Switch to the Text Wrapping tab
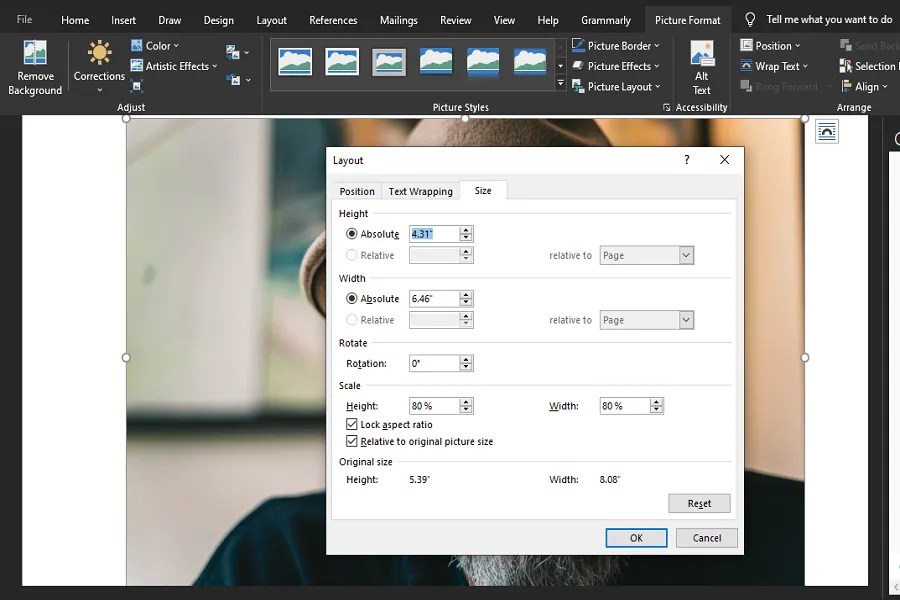Viewport: 900px width, 600px height. click(420, 191)
